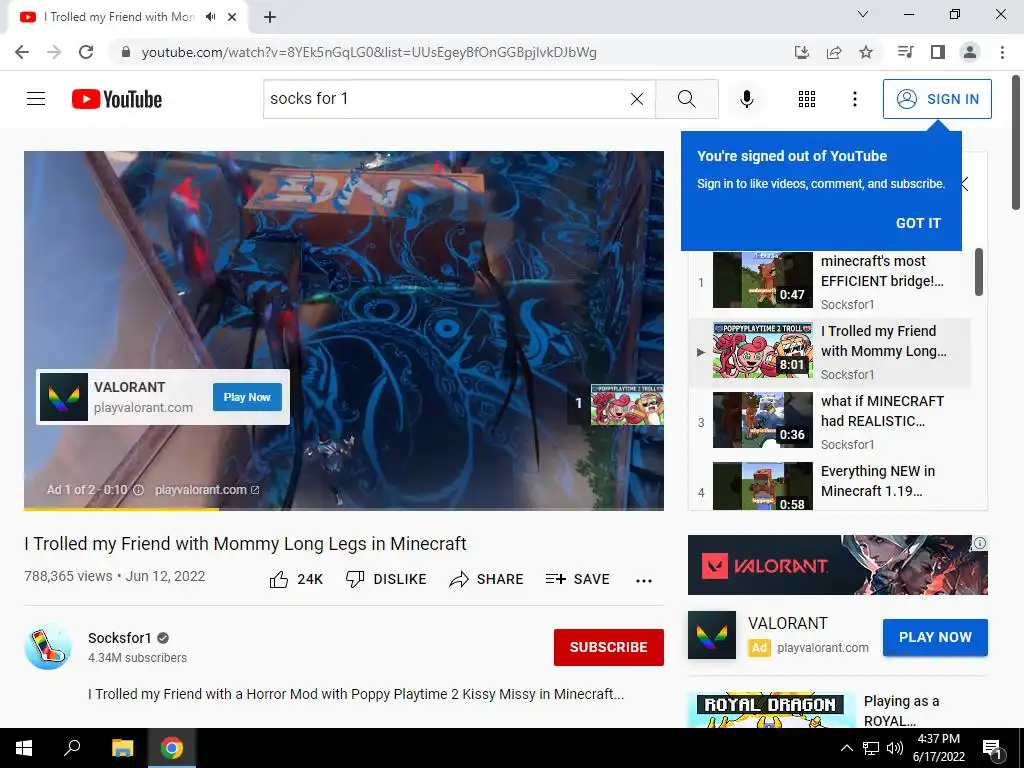Image resolution: width=1024 pixels, height=768 pixels.
Task: Close the 'I Trolled my Friend' tab
Action: 232,17
